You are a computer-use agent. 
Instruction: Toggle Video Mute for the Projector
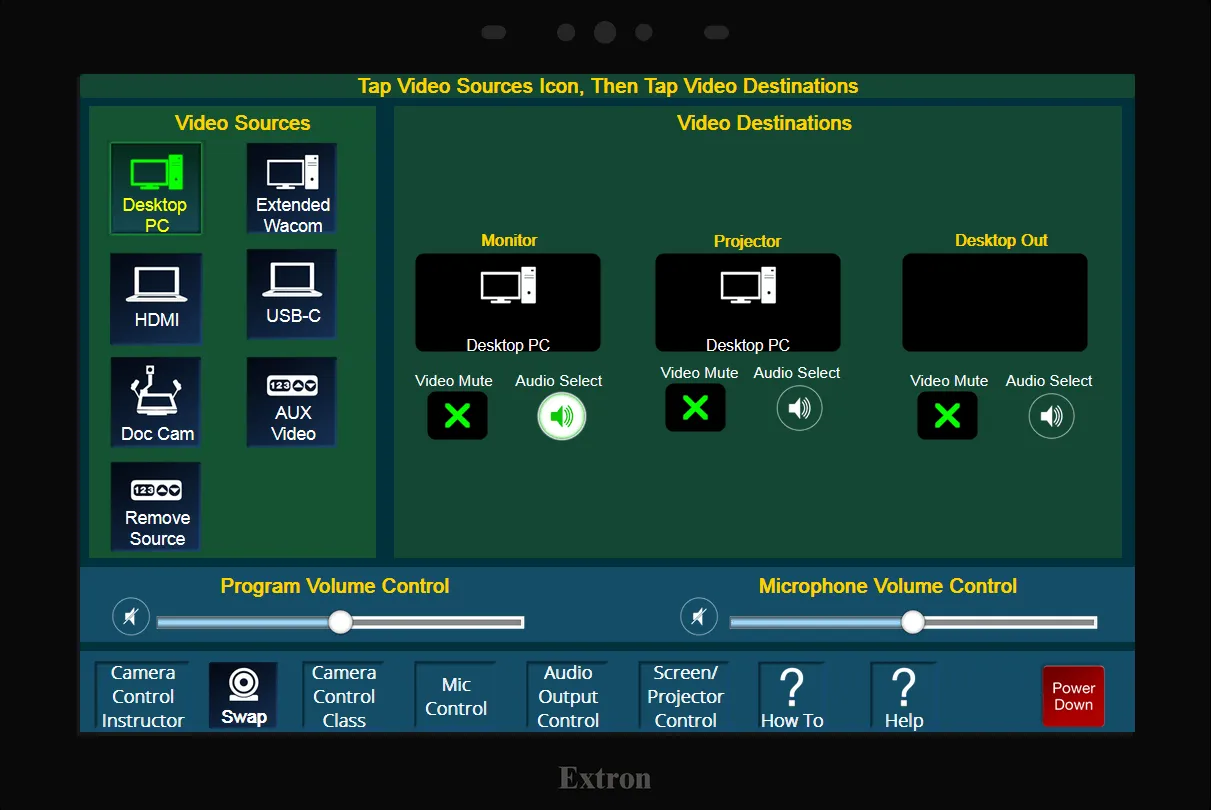point(695,408)
